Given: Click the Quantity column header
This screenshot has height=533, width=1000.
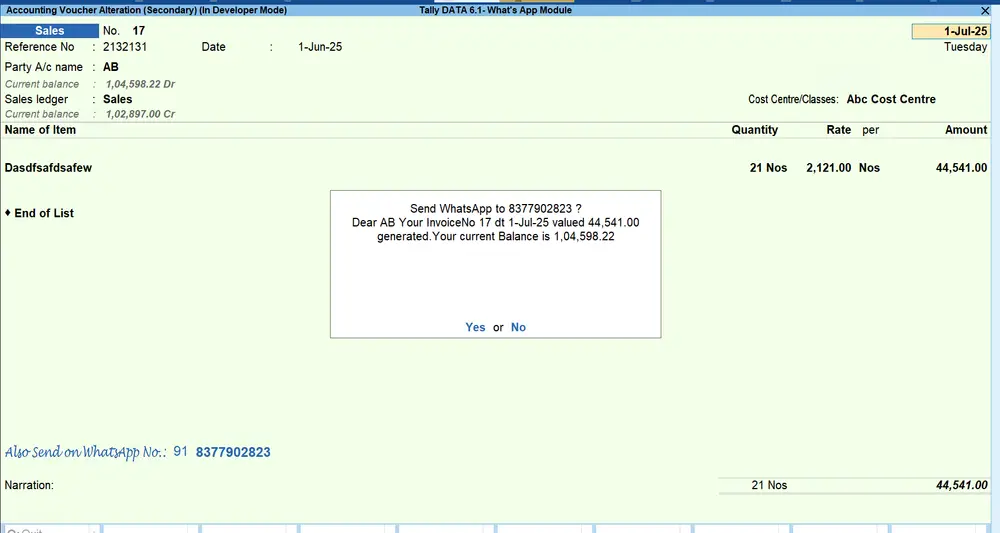Looking at the screenshot, I should pyautogui.click(x=754, y=130).
